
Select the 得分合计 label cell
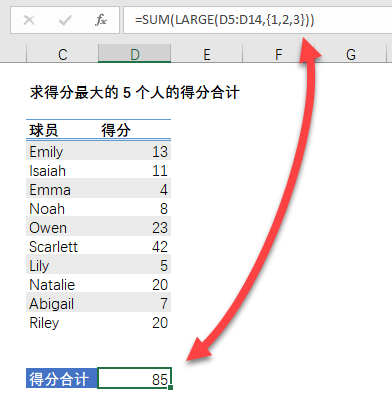point(62,378)
